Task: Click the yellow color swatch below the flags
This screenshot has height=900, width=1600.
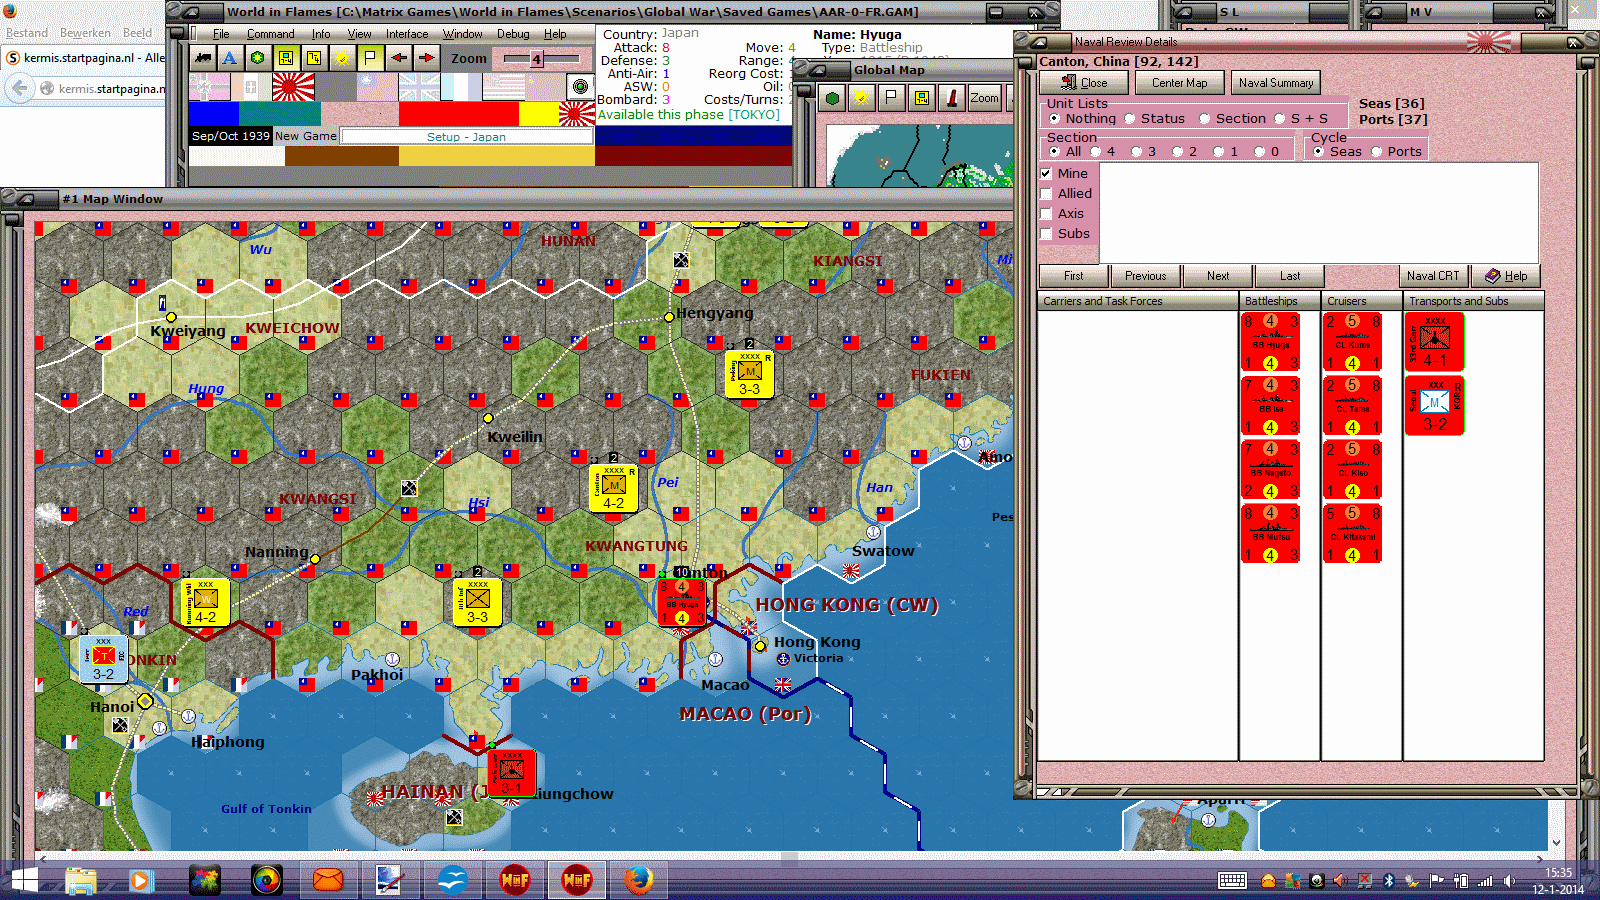Action: [539, 114]
